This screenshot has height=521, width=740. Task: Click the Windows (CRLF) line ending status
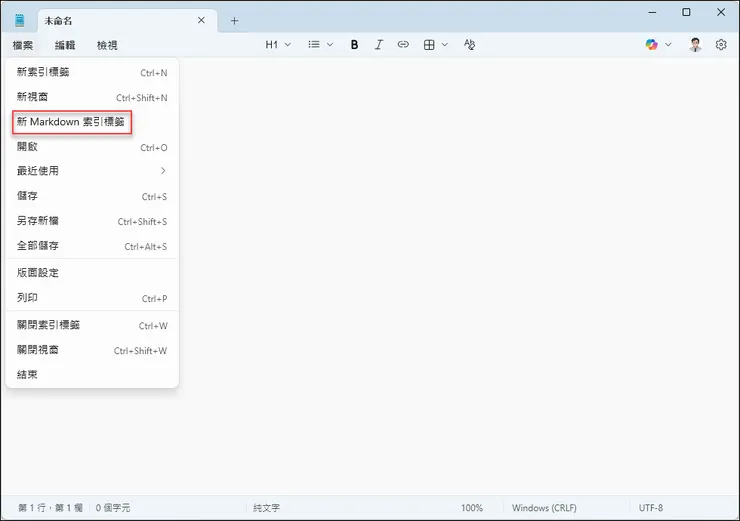pos(544,508)
